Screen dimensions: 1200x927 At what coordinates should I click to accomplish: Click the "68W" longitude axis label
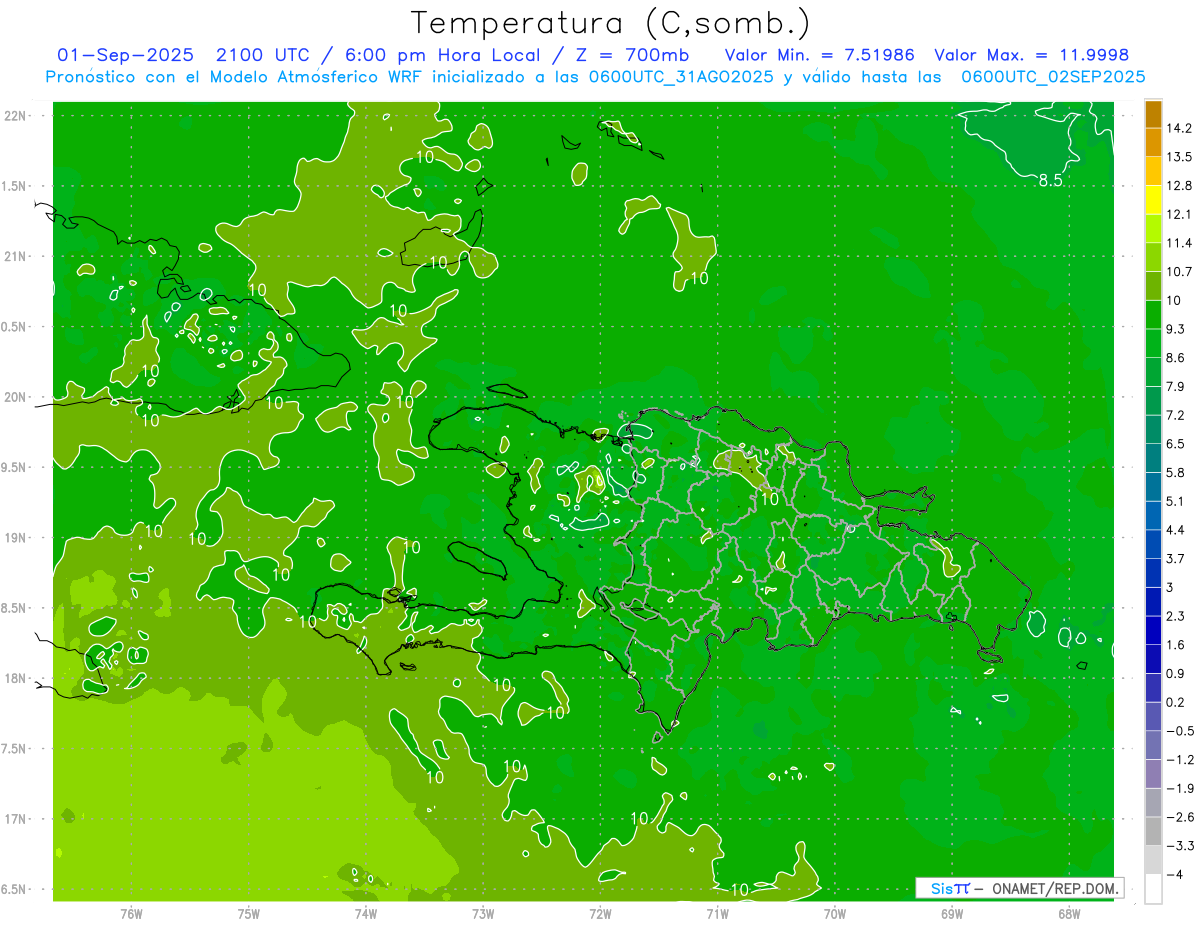pos(1069,913)
